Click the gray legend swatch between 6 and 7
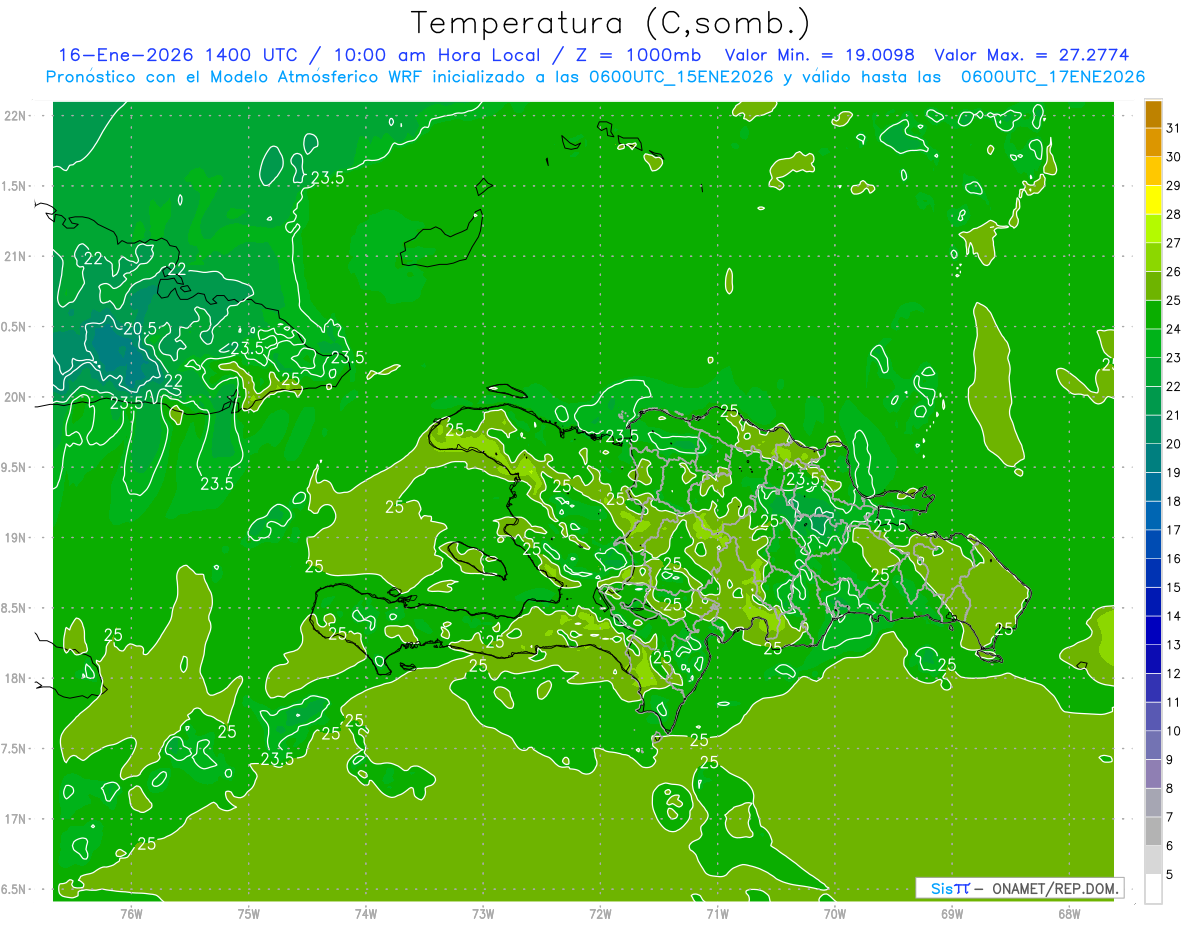The height and width of the screenshot is (927, 1200). [x=1153, y=831]
